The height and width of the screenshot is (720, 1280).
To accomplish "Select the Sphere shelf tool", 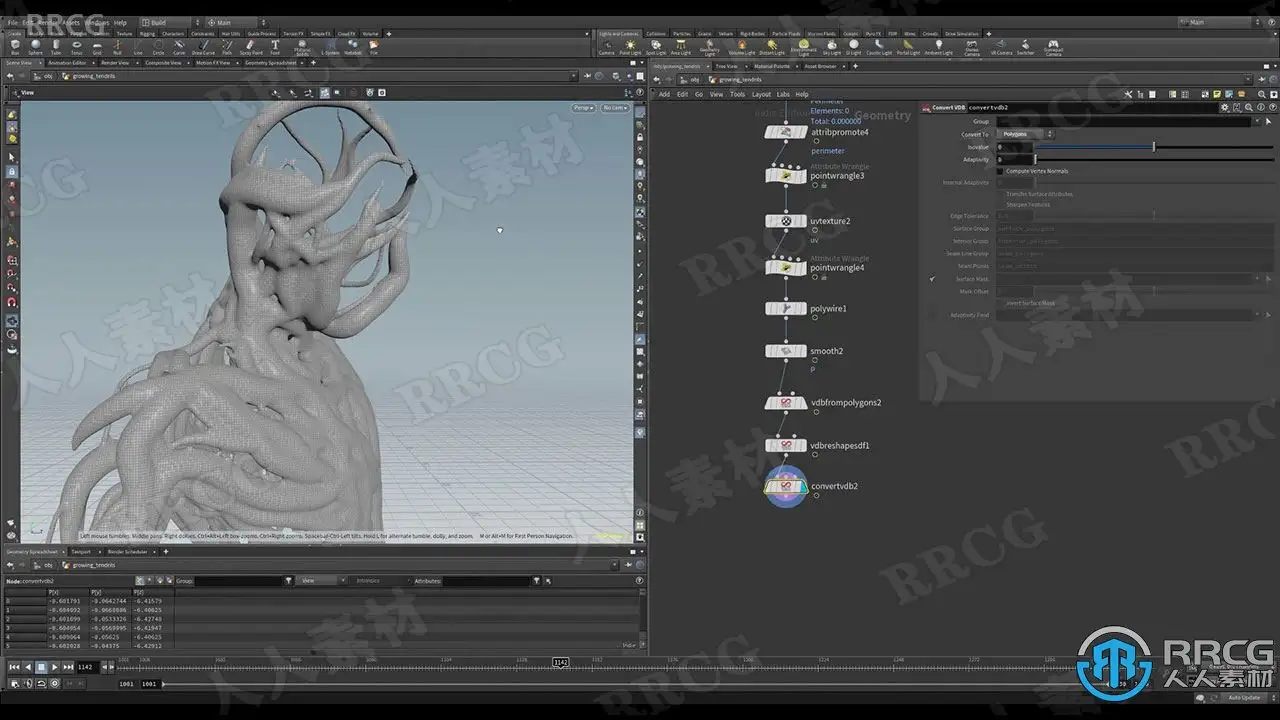I will click(x=36, y=46).
